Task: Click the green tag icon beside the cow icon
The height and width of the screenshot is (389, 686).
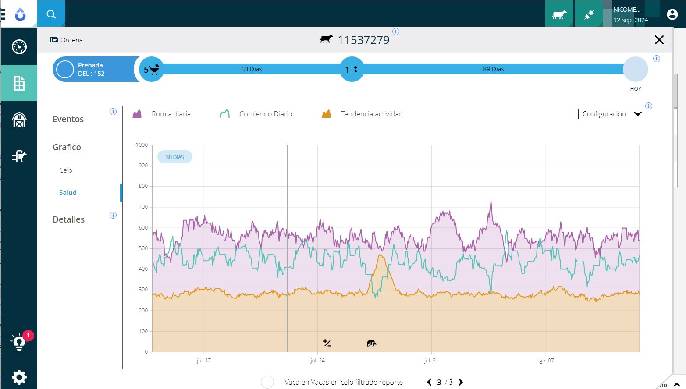Action: [x=589, y=14]
